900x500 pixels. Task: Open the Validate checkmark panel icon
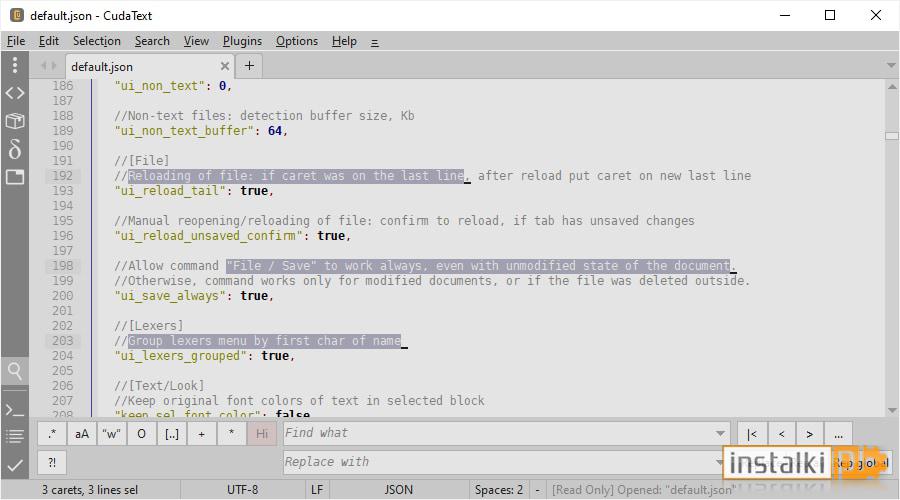[15, 465]
